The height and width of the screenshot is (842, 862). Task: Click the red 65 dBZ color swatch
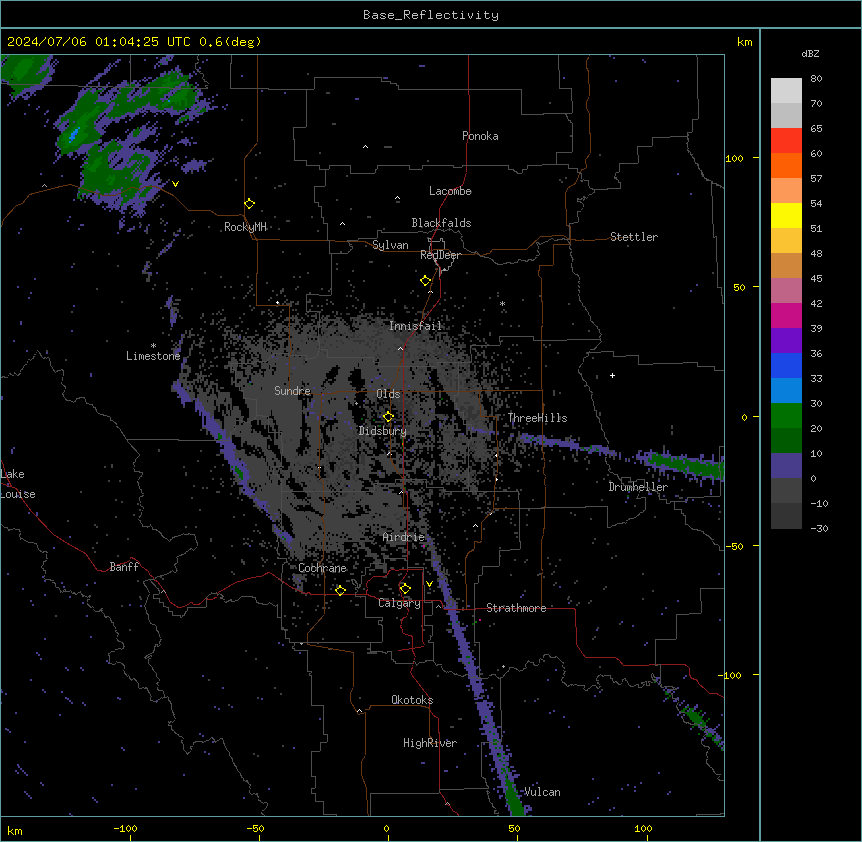[786, 140]
